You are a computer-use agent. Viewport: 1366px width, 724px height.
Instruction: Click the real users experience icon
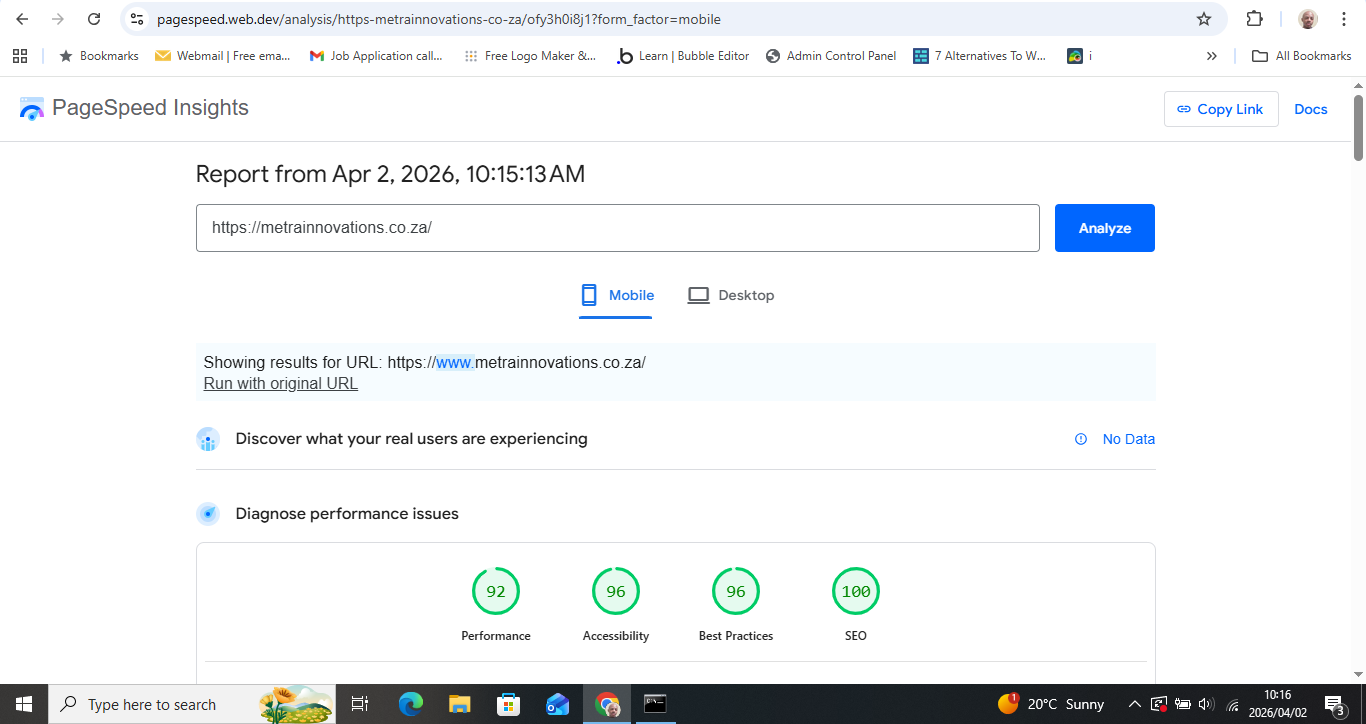click(x=208, y=439)
